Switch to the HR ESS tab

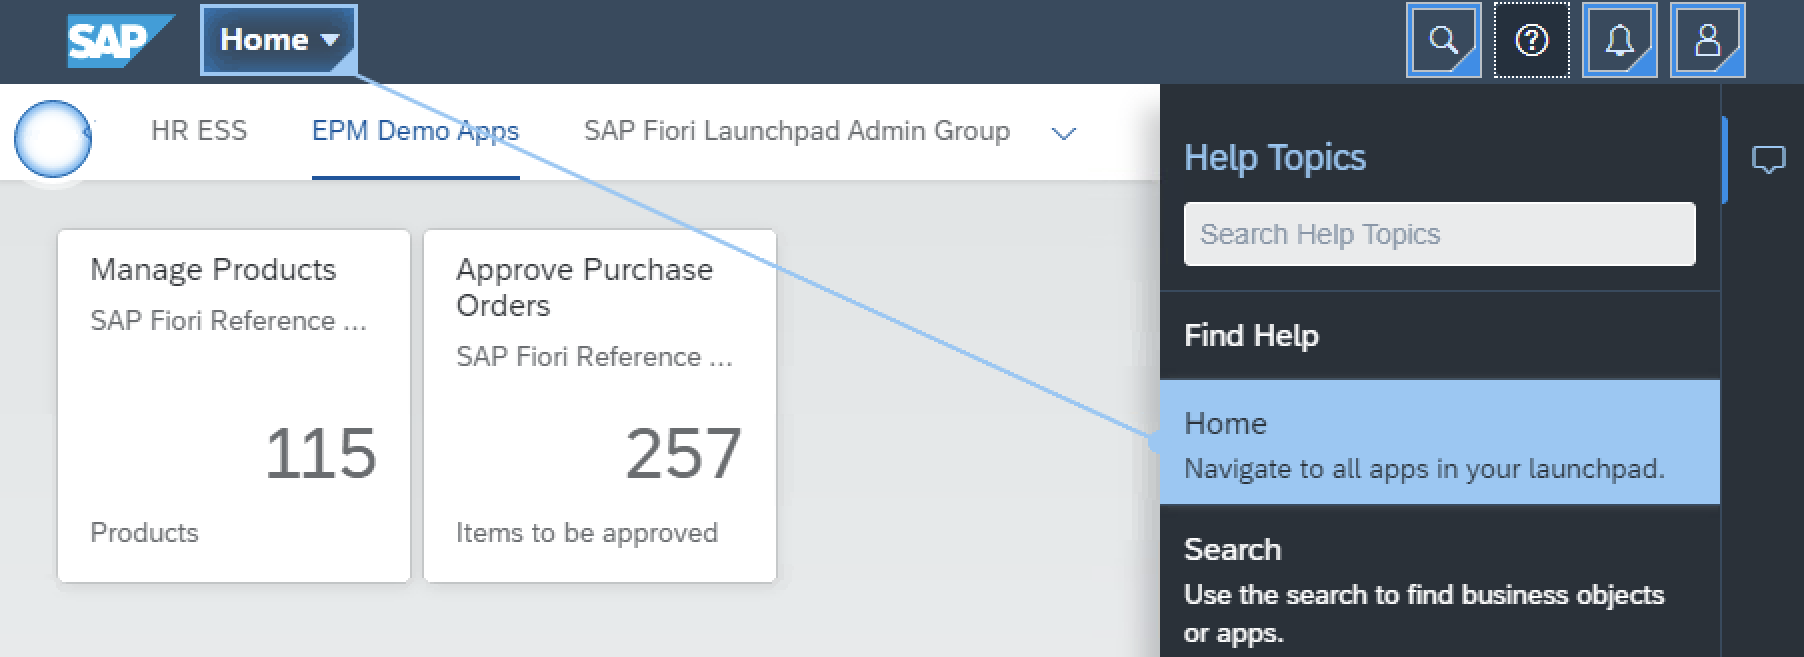click(x=199, y=131)
